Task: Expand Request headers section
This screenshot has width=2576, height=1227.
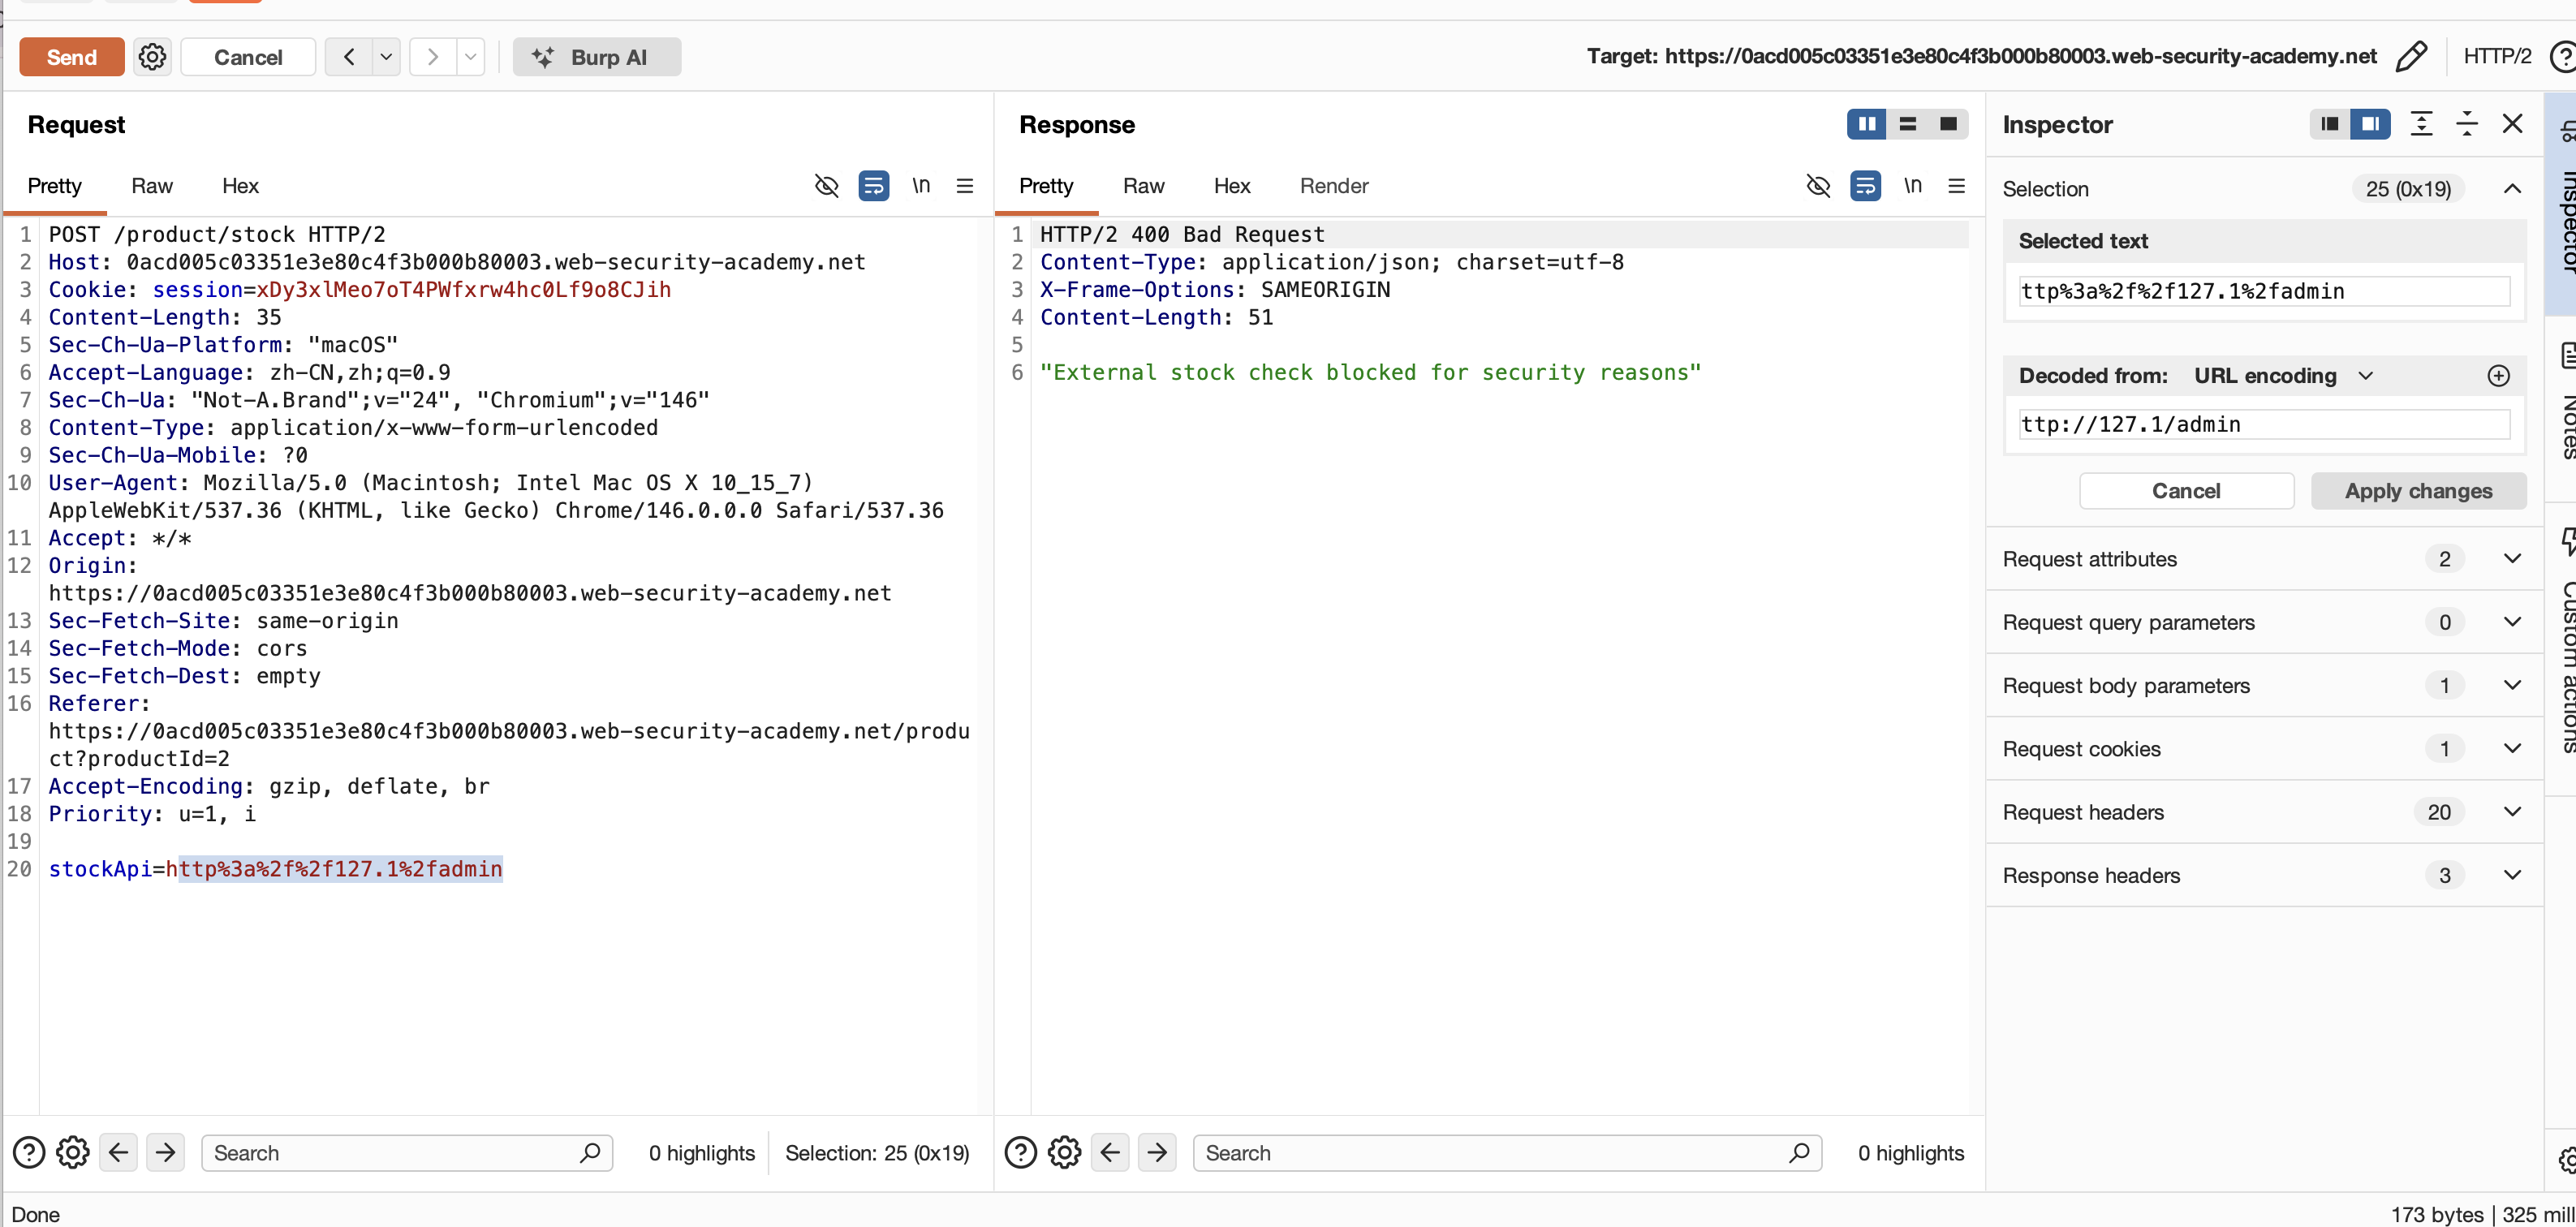Action: pyautogui.click(x=2511, y=812)
